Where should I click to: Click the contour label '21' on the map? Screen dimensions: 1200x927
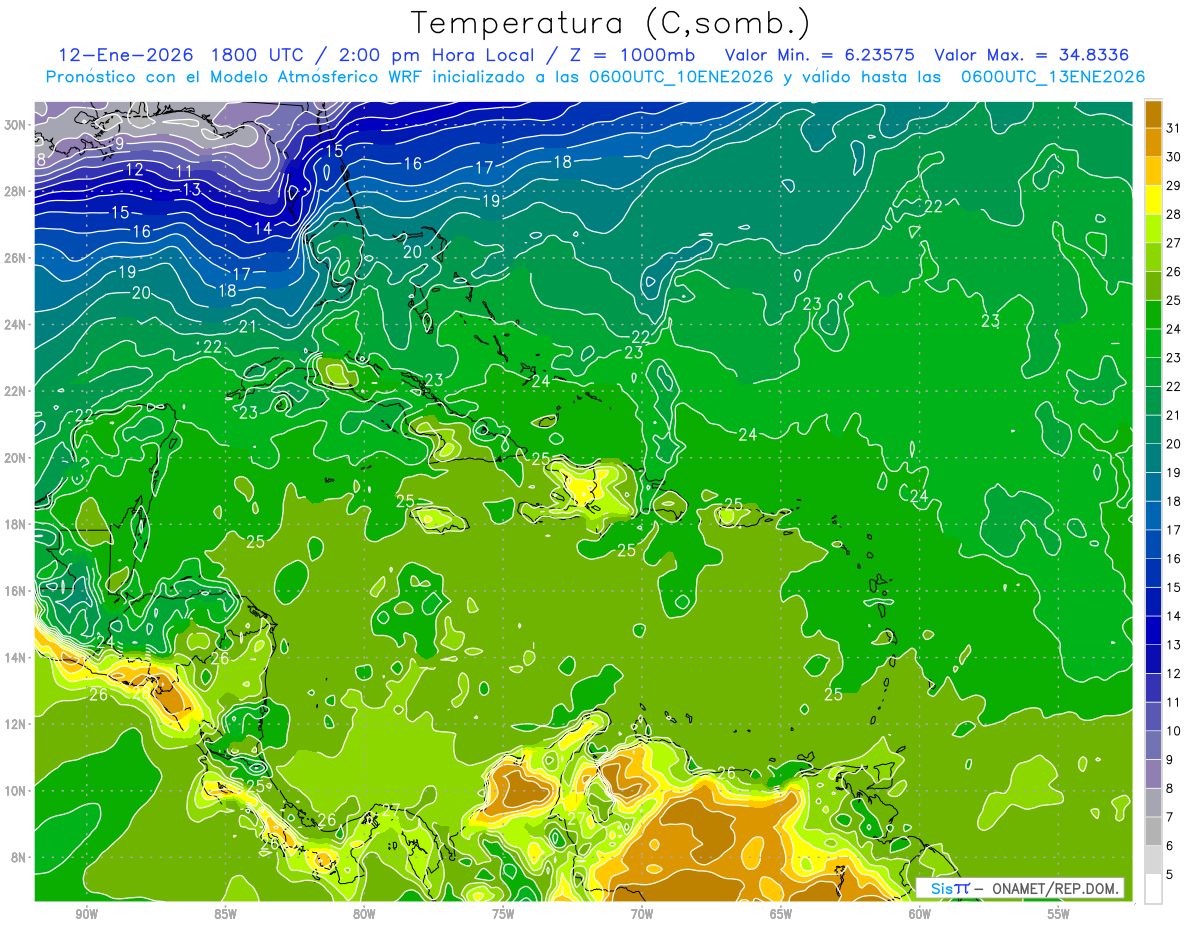(x=248, y=326)
